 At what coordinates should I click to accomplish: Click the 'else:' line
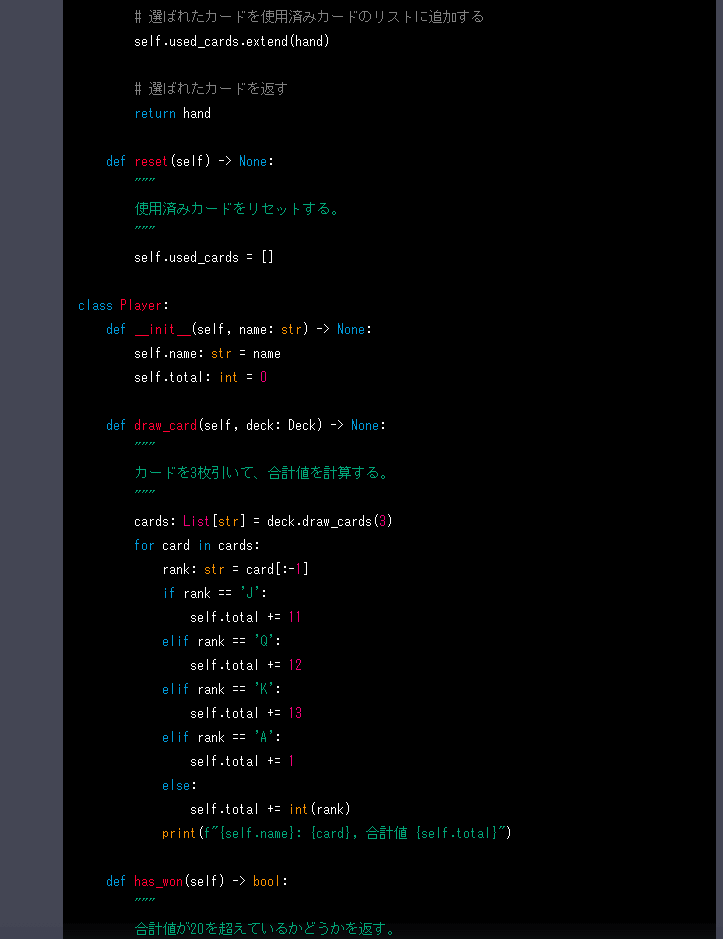180,785
